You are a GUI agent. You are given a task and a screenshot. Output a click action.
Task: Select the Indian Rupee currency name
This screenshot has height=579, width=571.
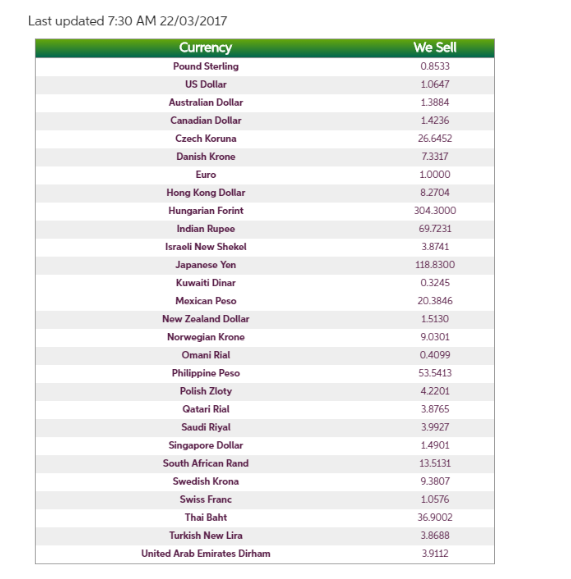206,229
